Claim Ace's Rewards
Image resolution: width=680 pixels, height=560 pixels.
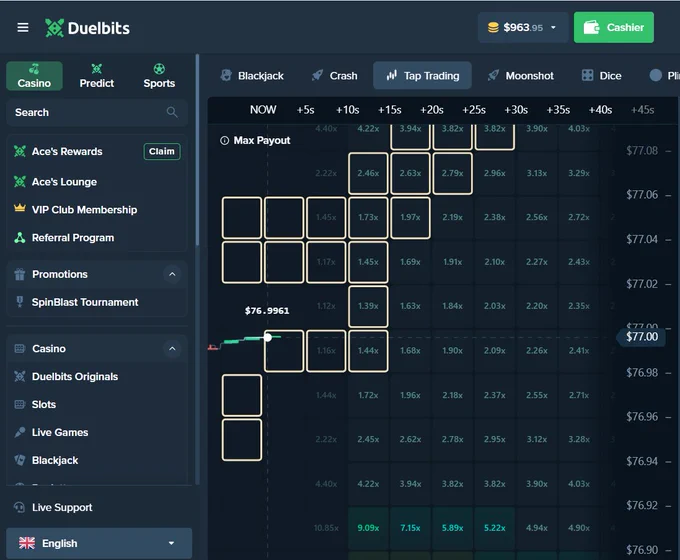[x=162, y=151]
